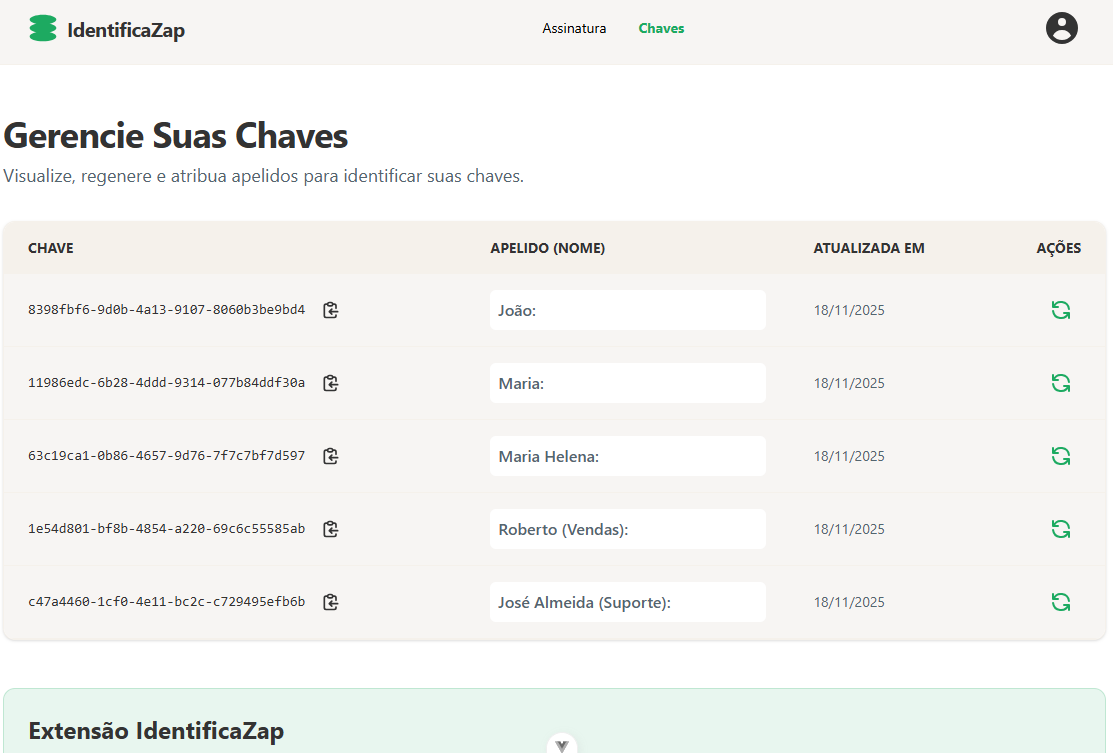
Task: Regenerate the key for Maria
Action: pyautogui.click(x=1061, y=383)
